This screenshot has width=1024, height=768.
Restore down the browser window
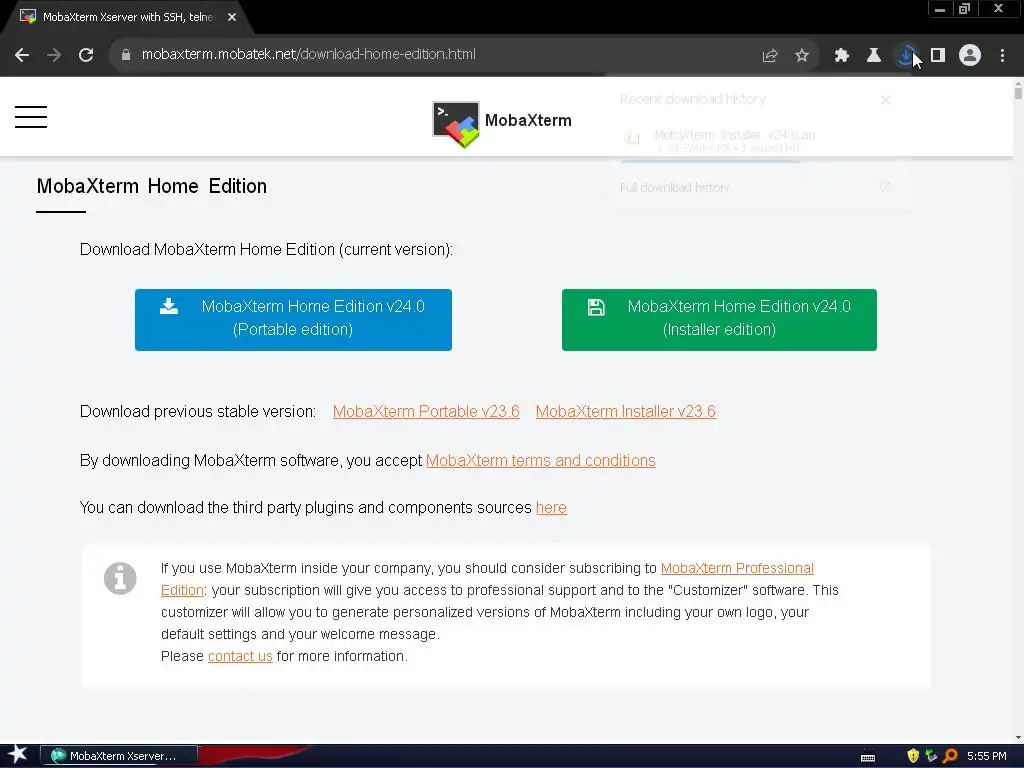[x=964, y=9]
